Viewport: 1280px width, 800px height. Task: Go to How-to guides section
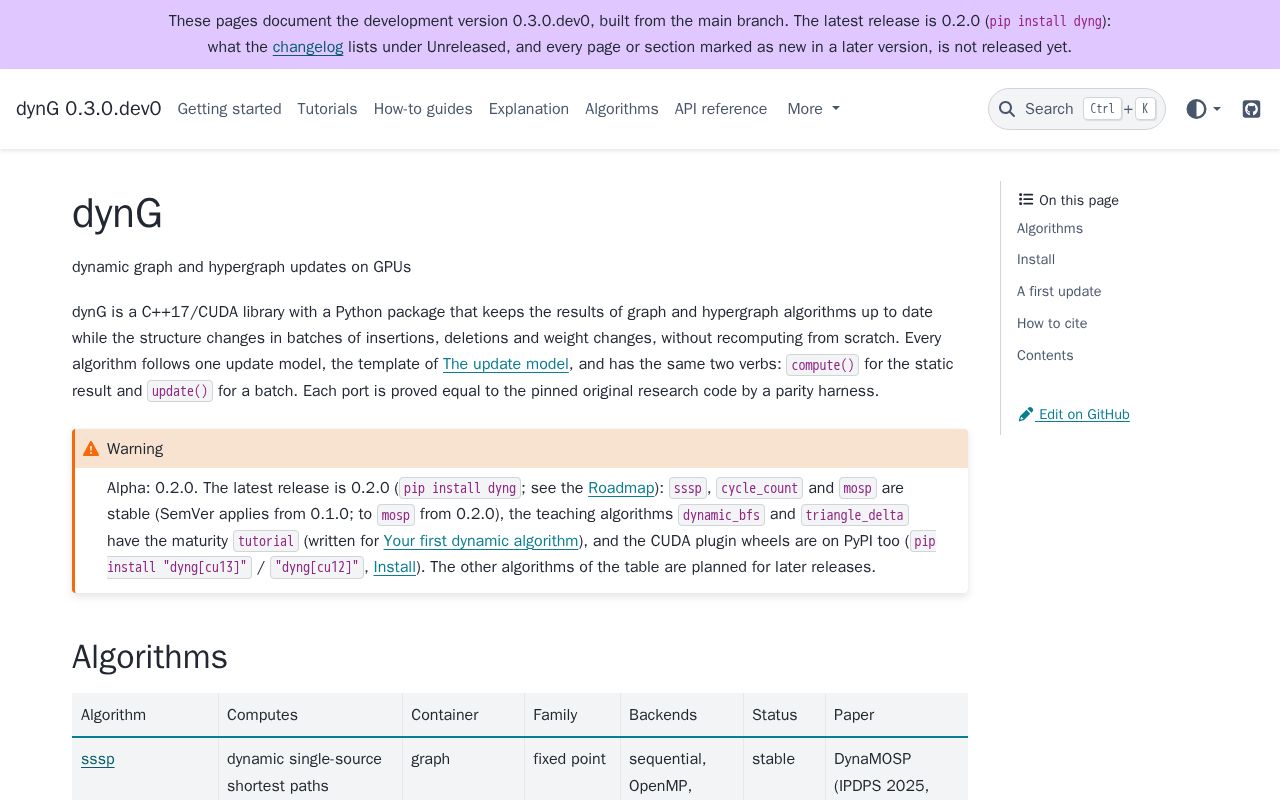click(x=423, y=109)
